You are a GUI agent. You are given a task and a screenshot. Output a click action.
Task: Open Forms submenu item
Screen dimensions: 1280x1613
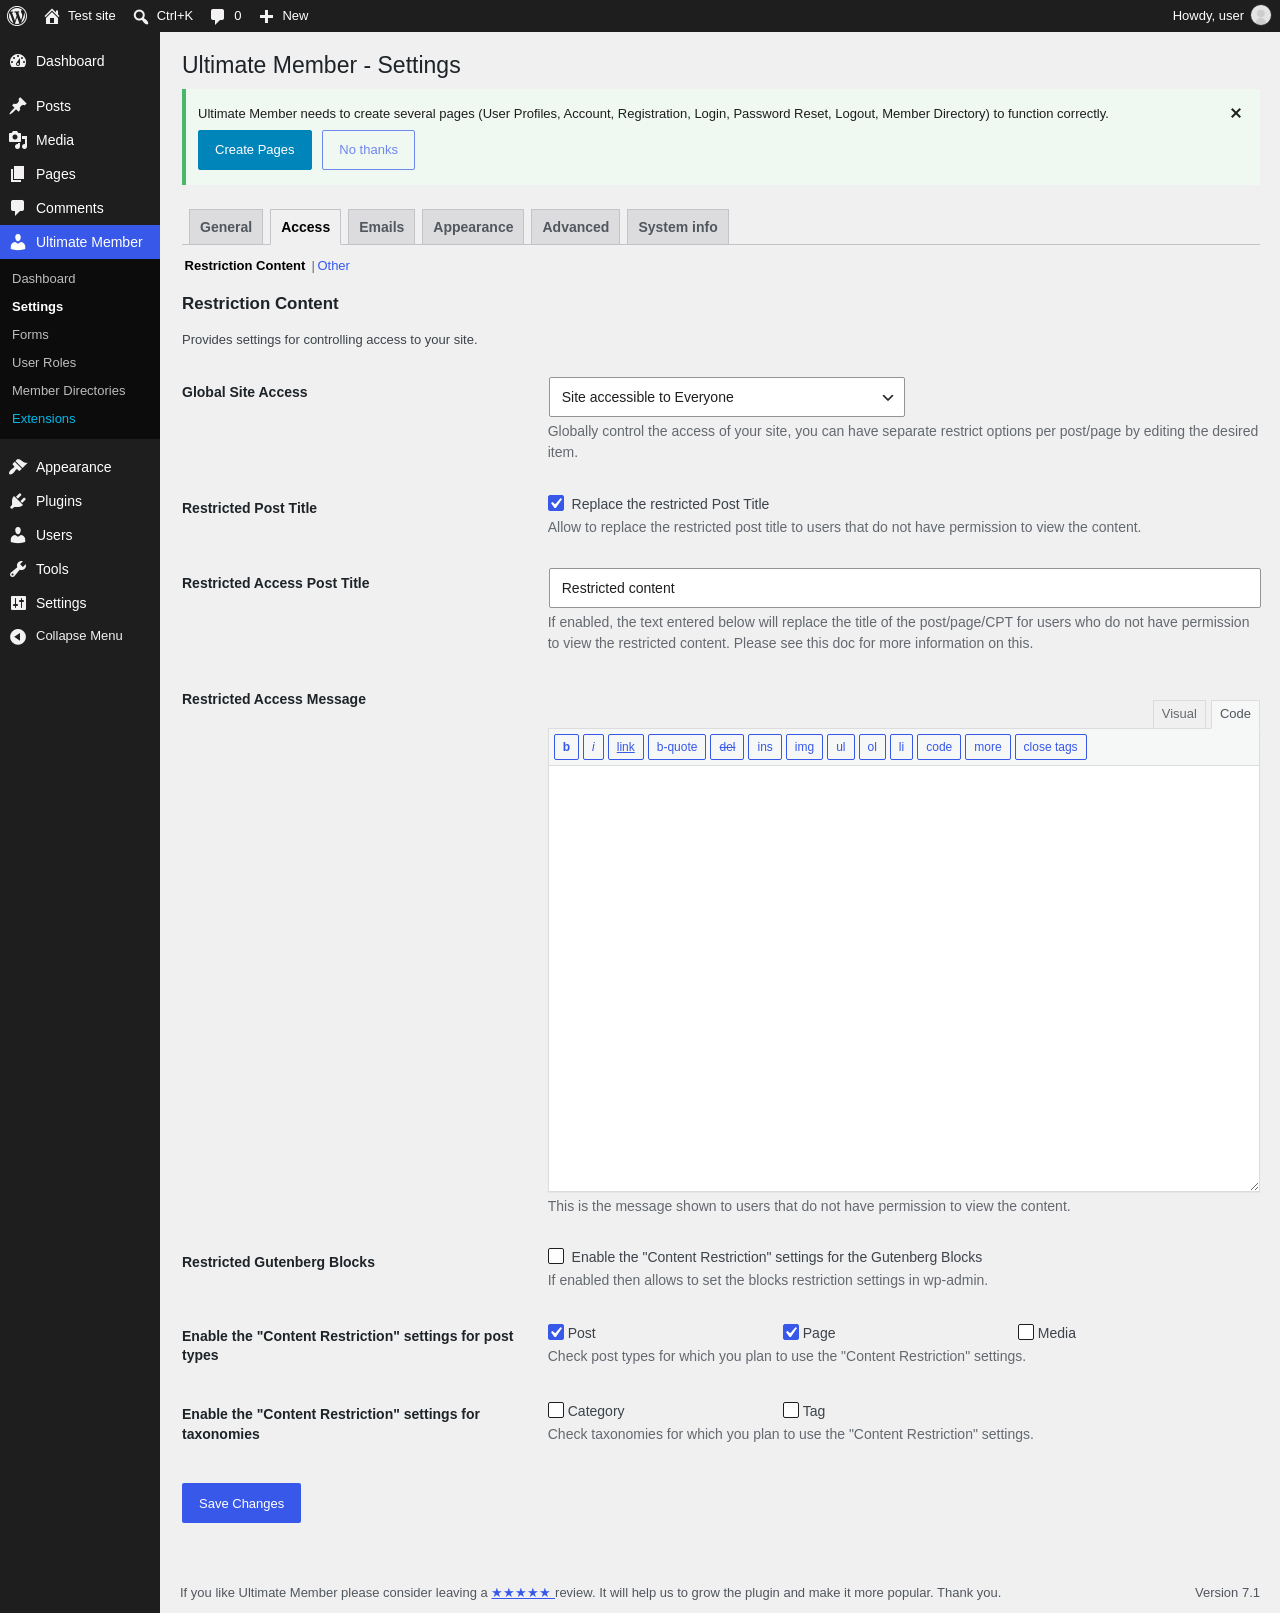[30, 335]
